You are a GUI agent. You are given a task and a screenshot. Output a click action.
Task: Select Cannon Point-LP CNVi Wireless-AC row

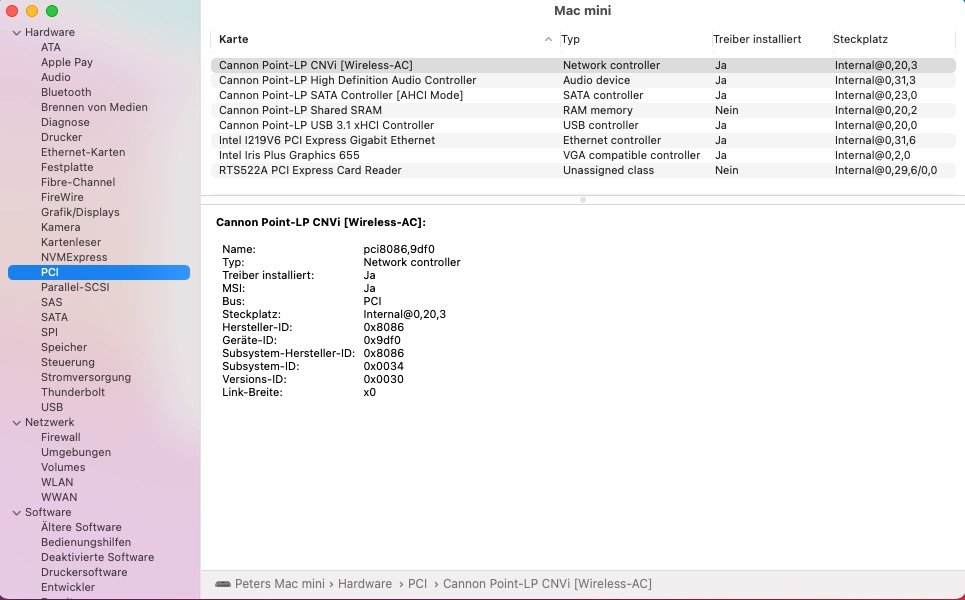point(583,65)
